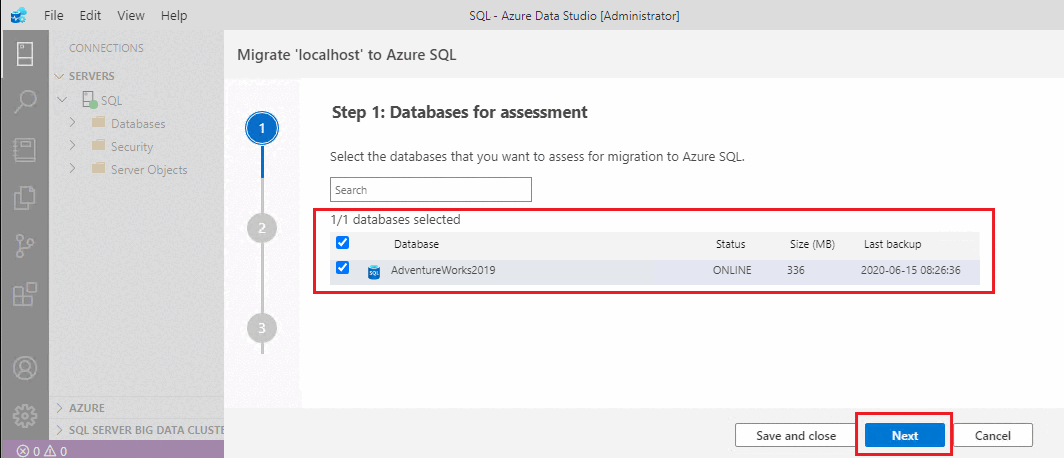Click the Save and close button

click(x=796, y=435)
